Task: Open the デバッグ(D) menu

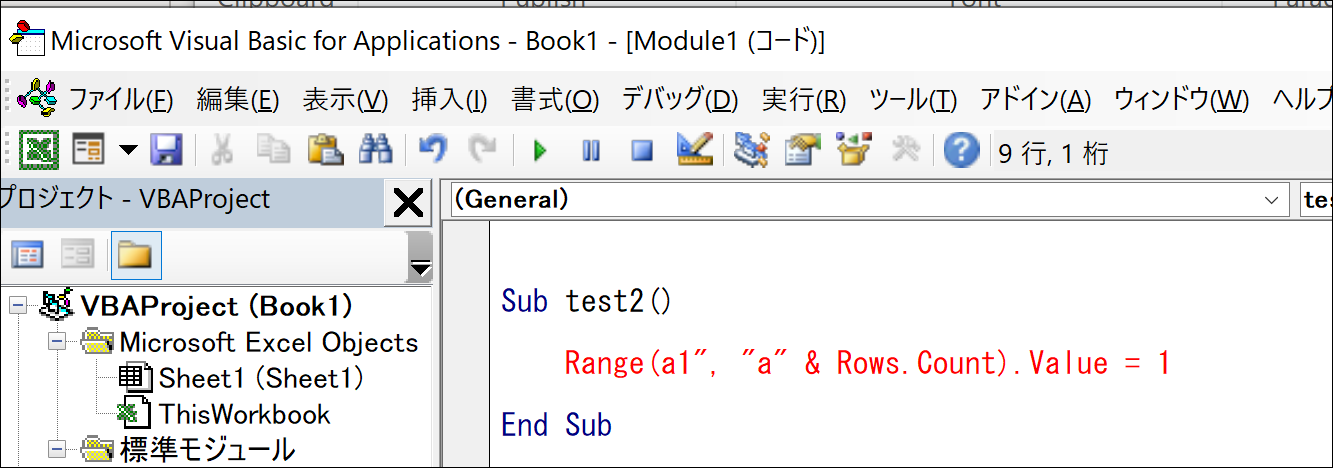Action: coord(680,99)
